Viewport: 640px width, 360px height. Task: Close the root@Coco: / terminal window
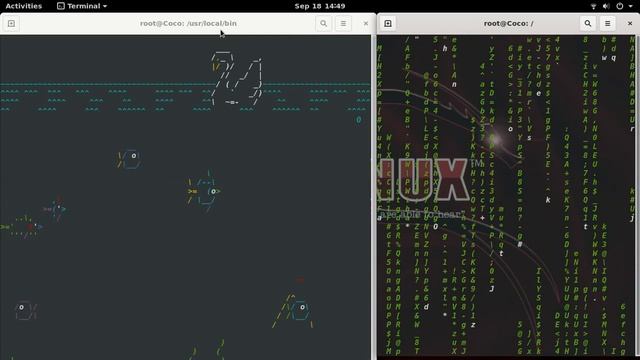(630, 24)
